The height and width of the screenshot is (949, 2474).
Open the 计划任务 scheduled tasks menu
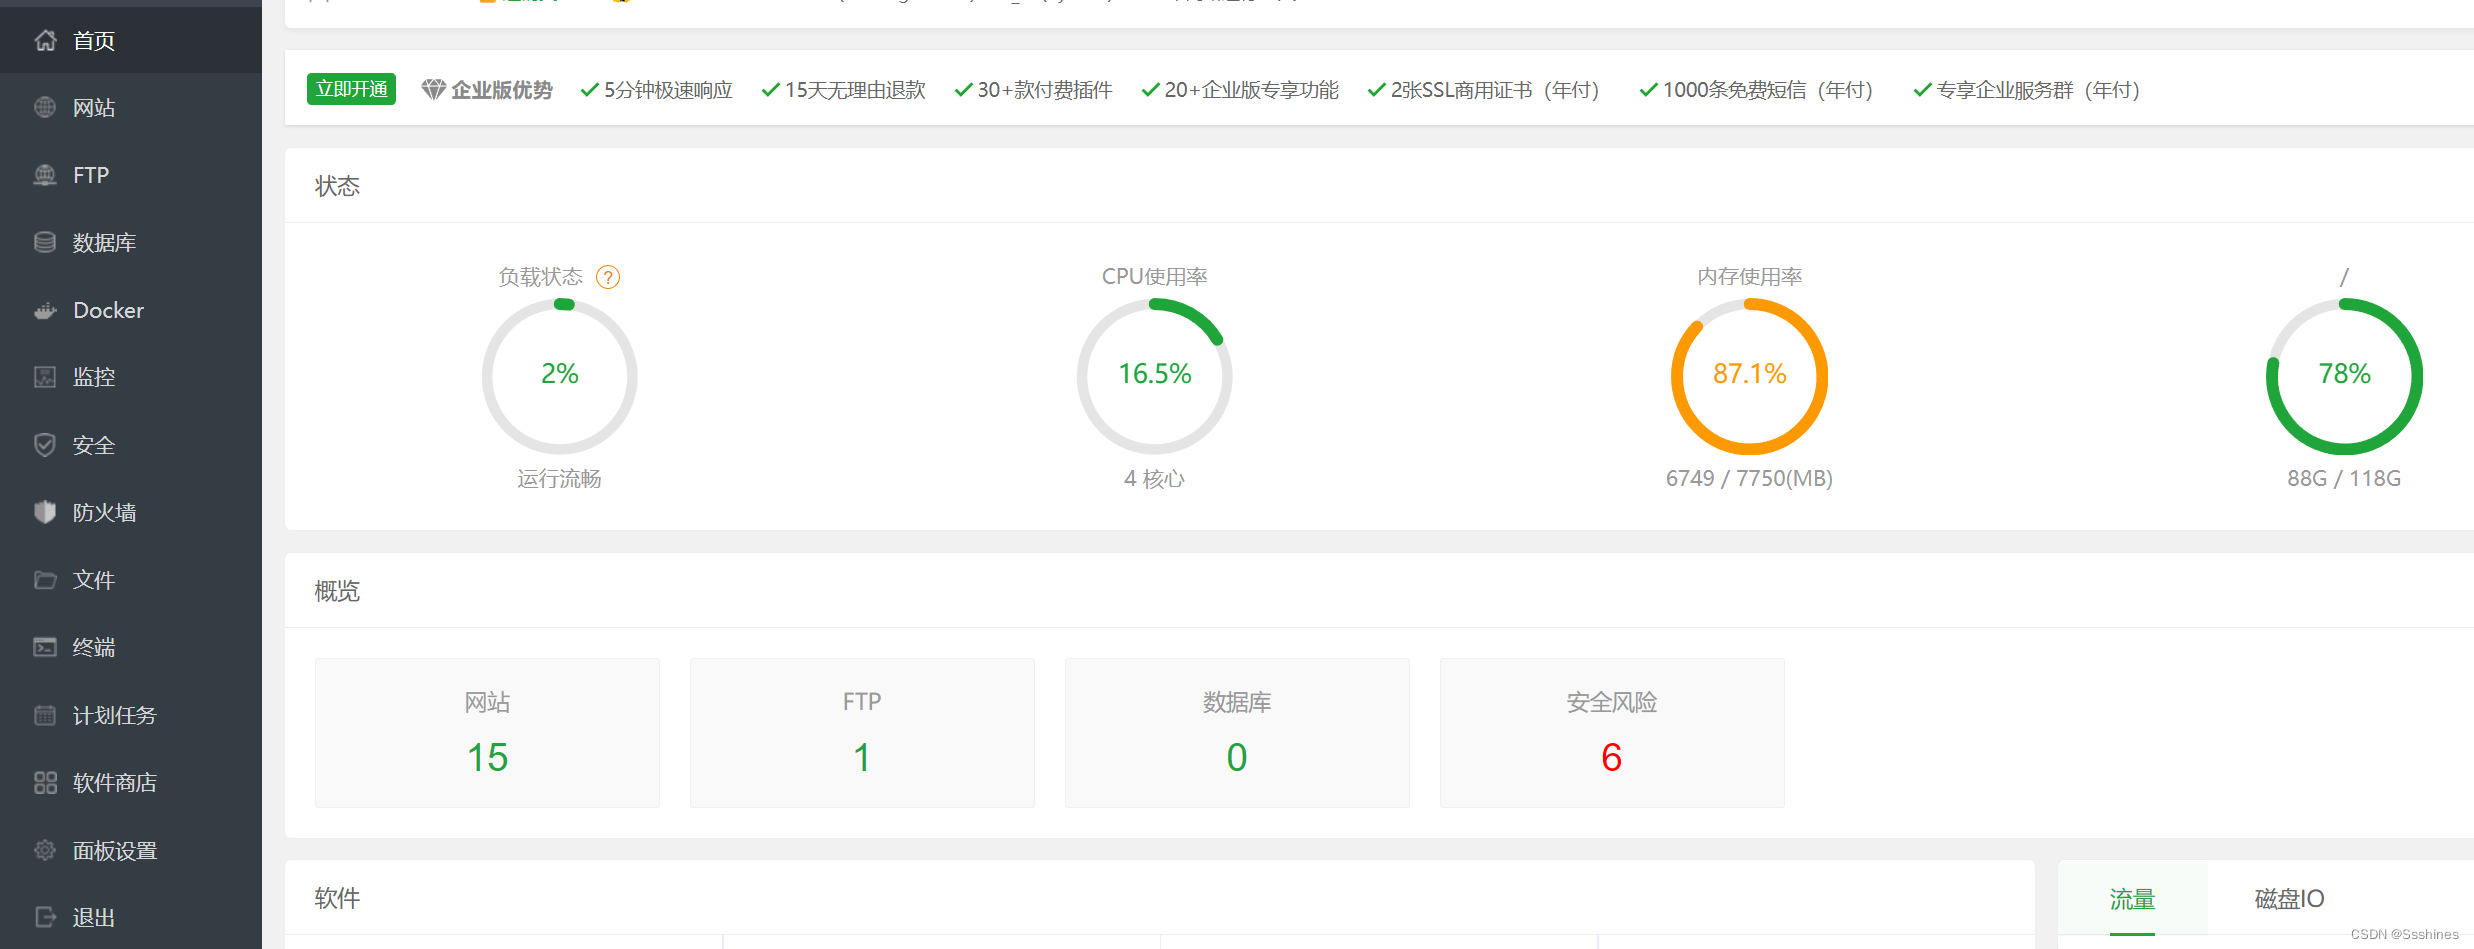(x=114, y=715)
